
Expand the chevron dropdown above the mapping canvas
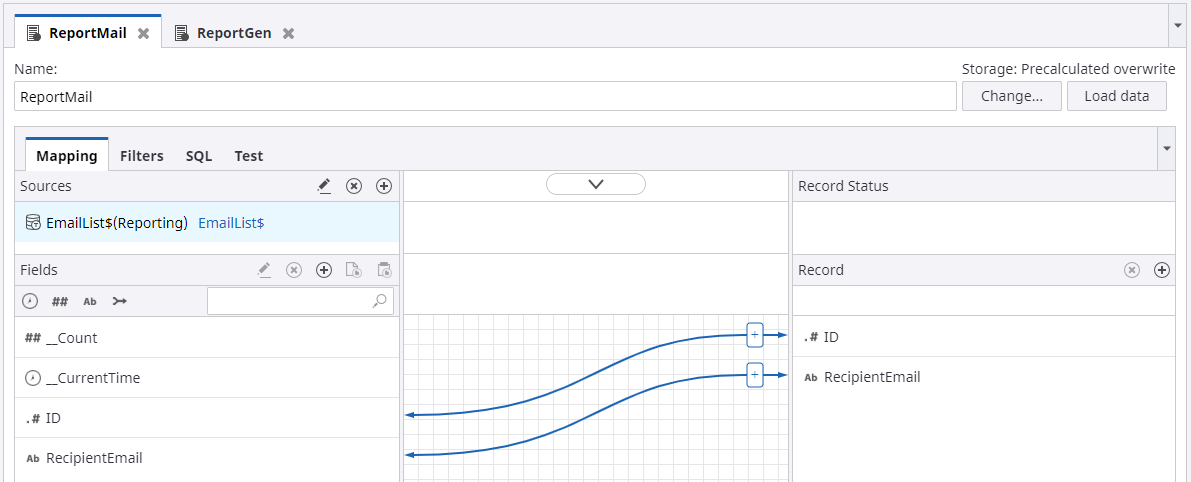coord(596,184)
